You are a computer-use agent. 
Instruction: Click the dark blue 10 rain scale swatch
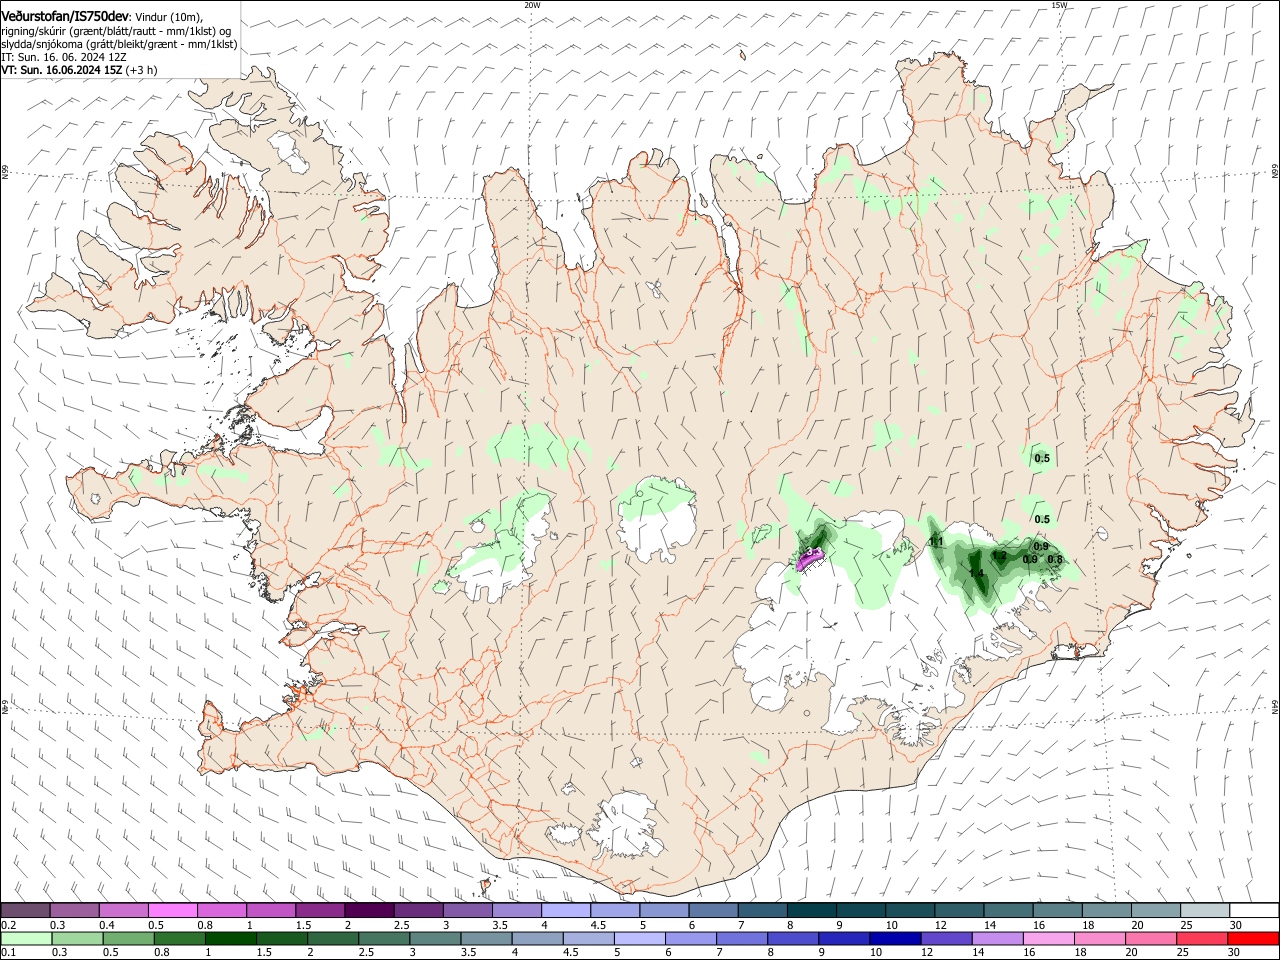pyautogui.click(x=893, y=938)
